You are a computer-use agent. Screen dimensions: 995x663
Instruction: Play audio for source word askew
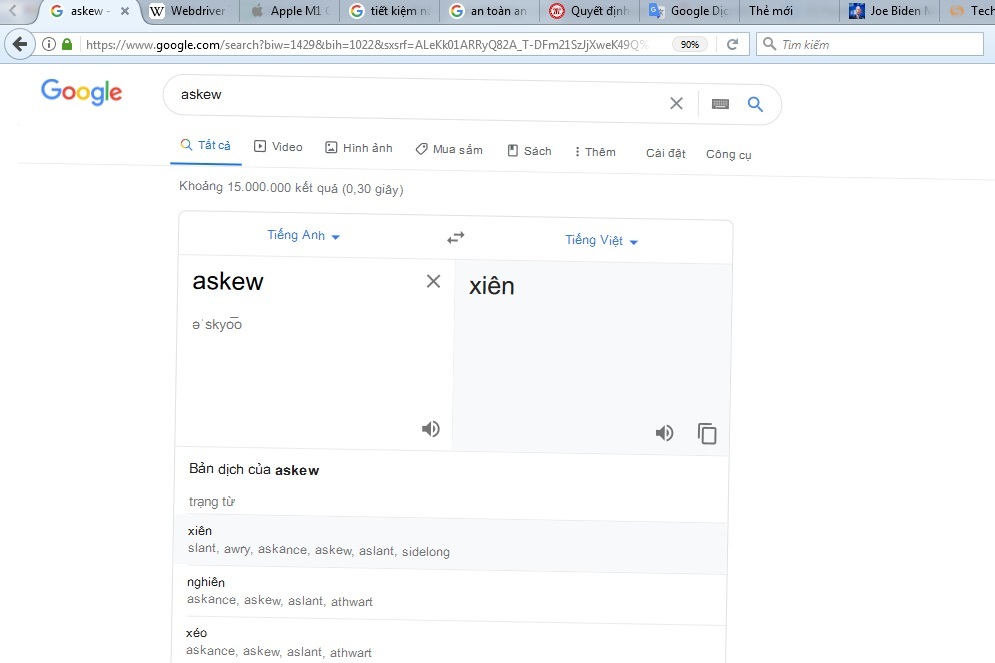click(x=430, y=429)
